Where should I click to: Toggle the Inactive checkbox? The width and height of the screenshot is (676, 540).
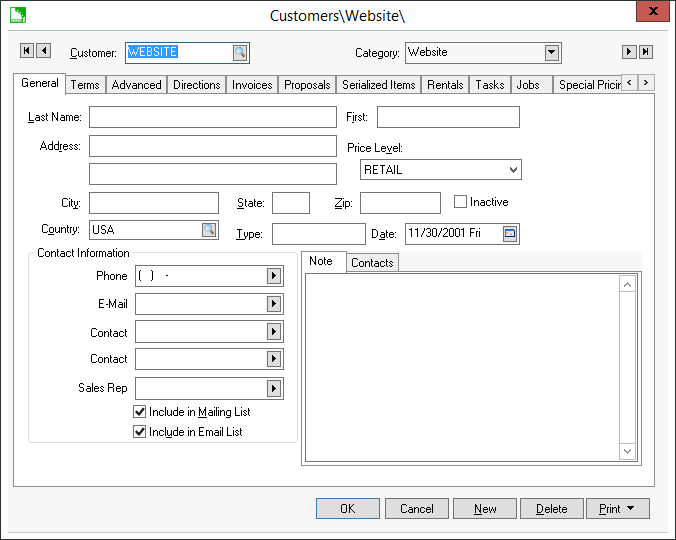pyautogui.click(x=461, y=202)
